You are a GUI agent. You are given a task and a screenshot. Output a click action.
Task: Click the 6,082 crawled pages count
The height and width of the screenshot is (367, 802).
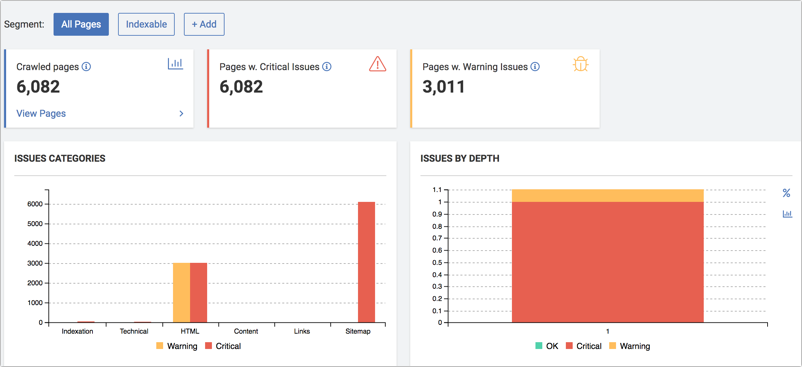[38, 87]
